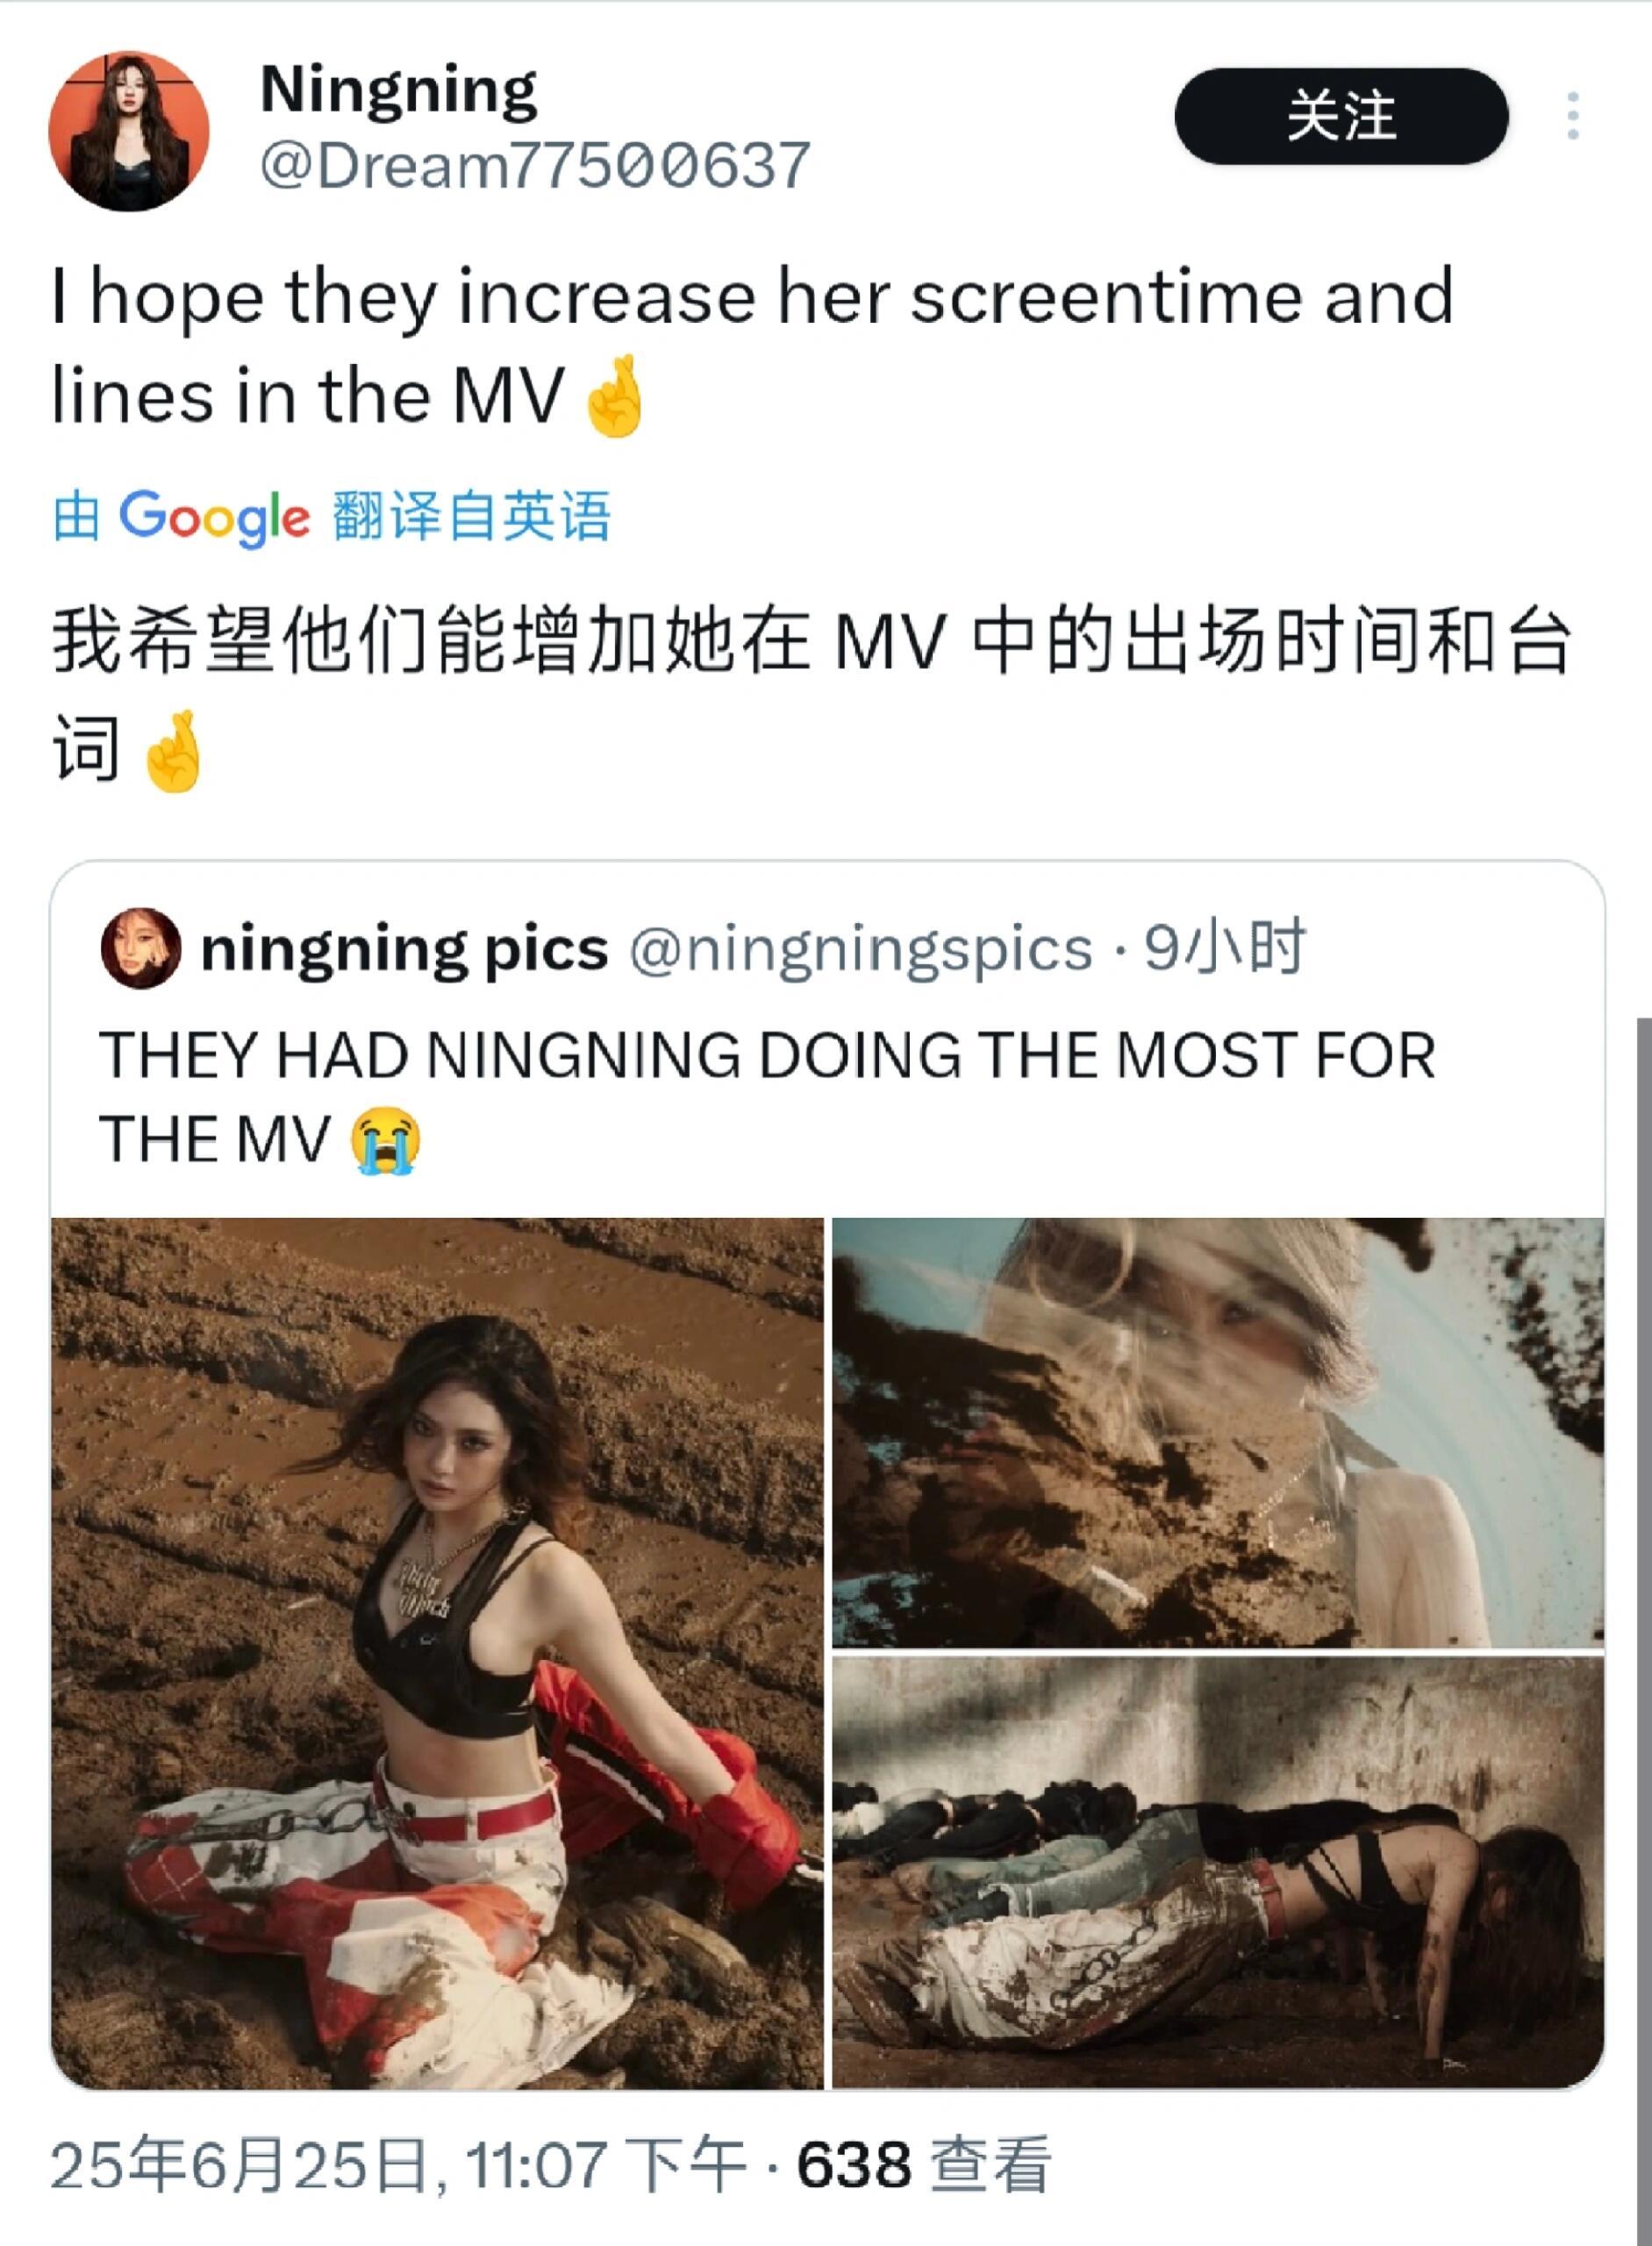Open the quoted tweet text about the MV

767,1097
